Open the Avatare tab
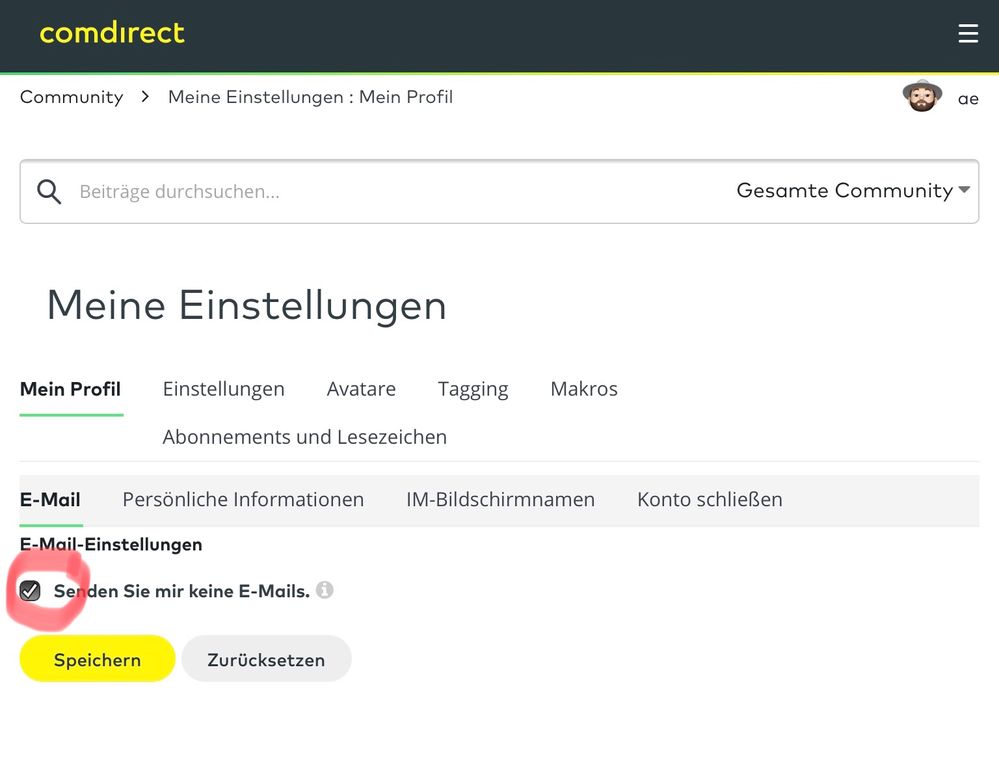 tap(361, 389)
